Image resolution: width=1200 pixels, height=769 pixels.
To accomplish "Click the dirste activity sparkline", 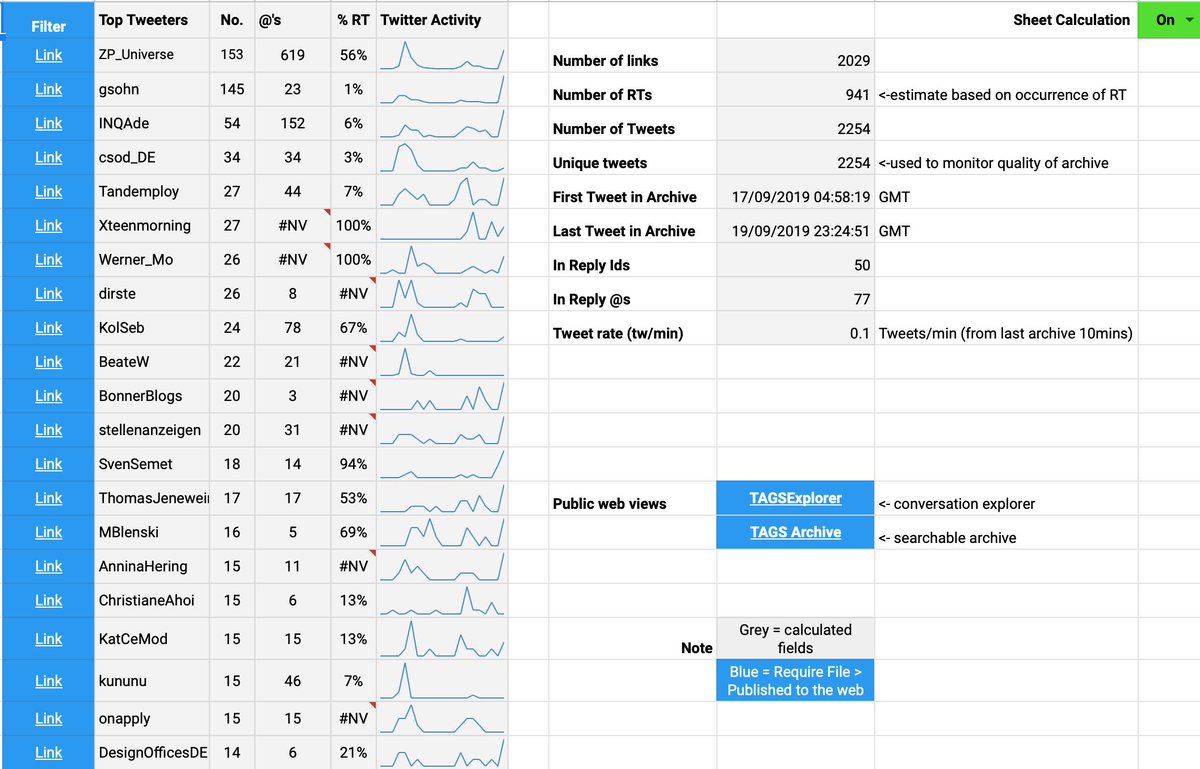I will tap(441, 293).
